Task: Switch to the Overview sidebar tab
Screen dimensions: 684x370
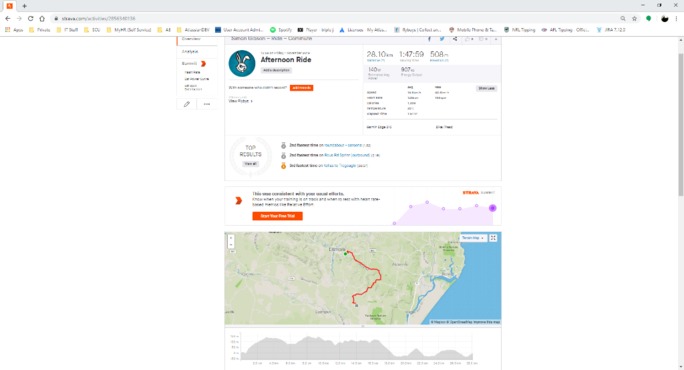Action: click(x=191, y=40)
